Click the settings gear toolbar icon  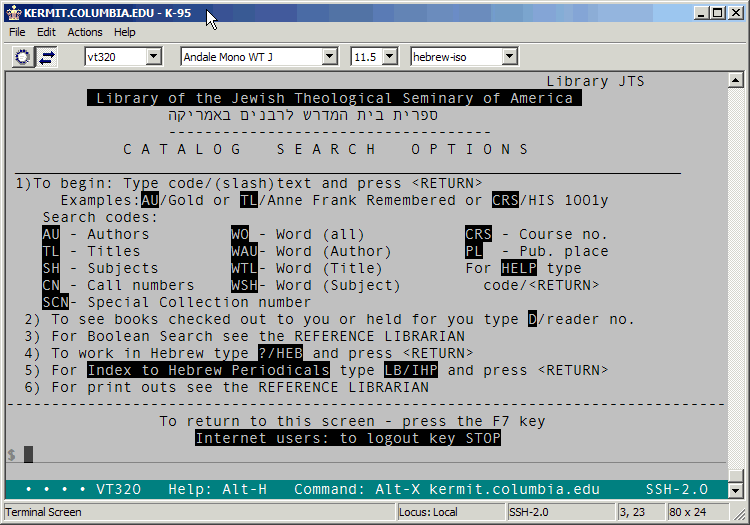coord(22,57)
